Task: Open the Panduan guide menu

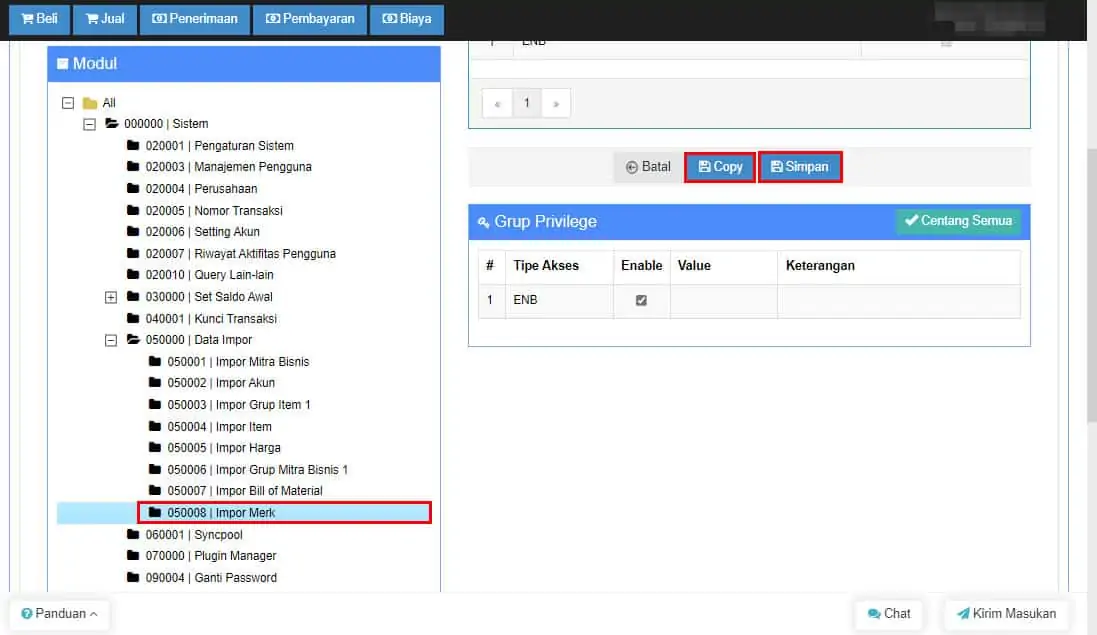Action: pyautogui.click(x=59, y=614)
